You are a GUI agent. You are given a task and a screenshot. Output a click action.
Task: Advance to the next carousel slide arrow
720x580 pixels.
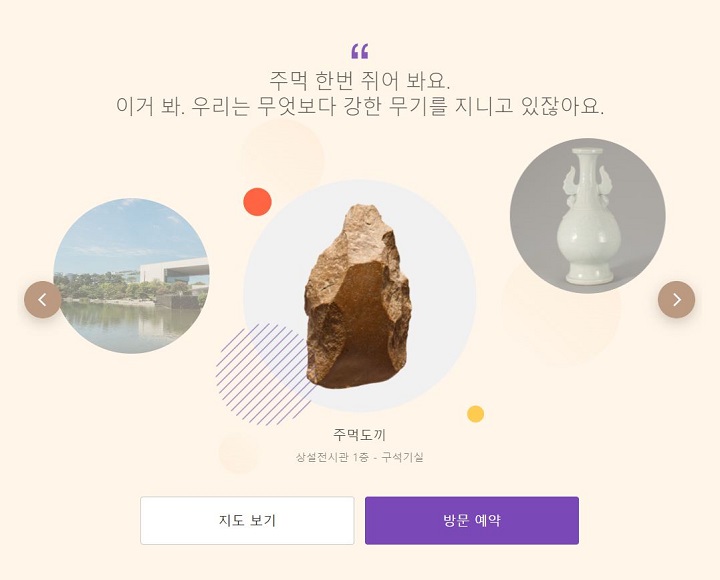676,299
